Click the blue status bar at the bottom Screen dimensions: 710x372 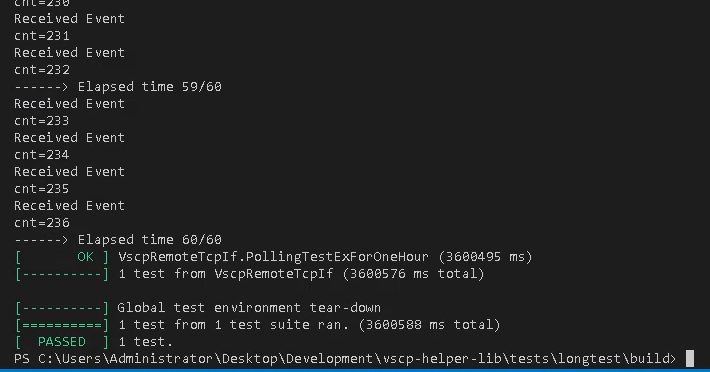tap(355, 370)
